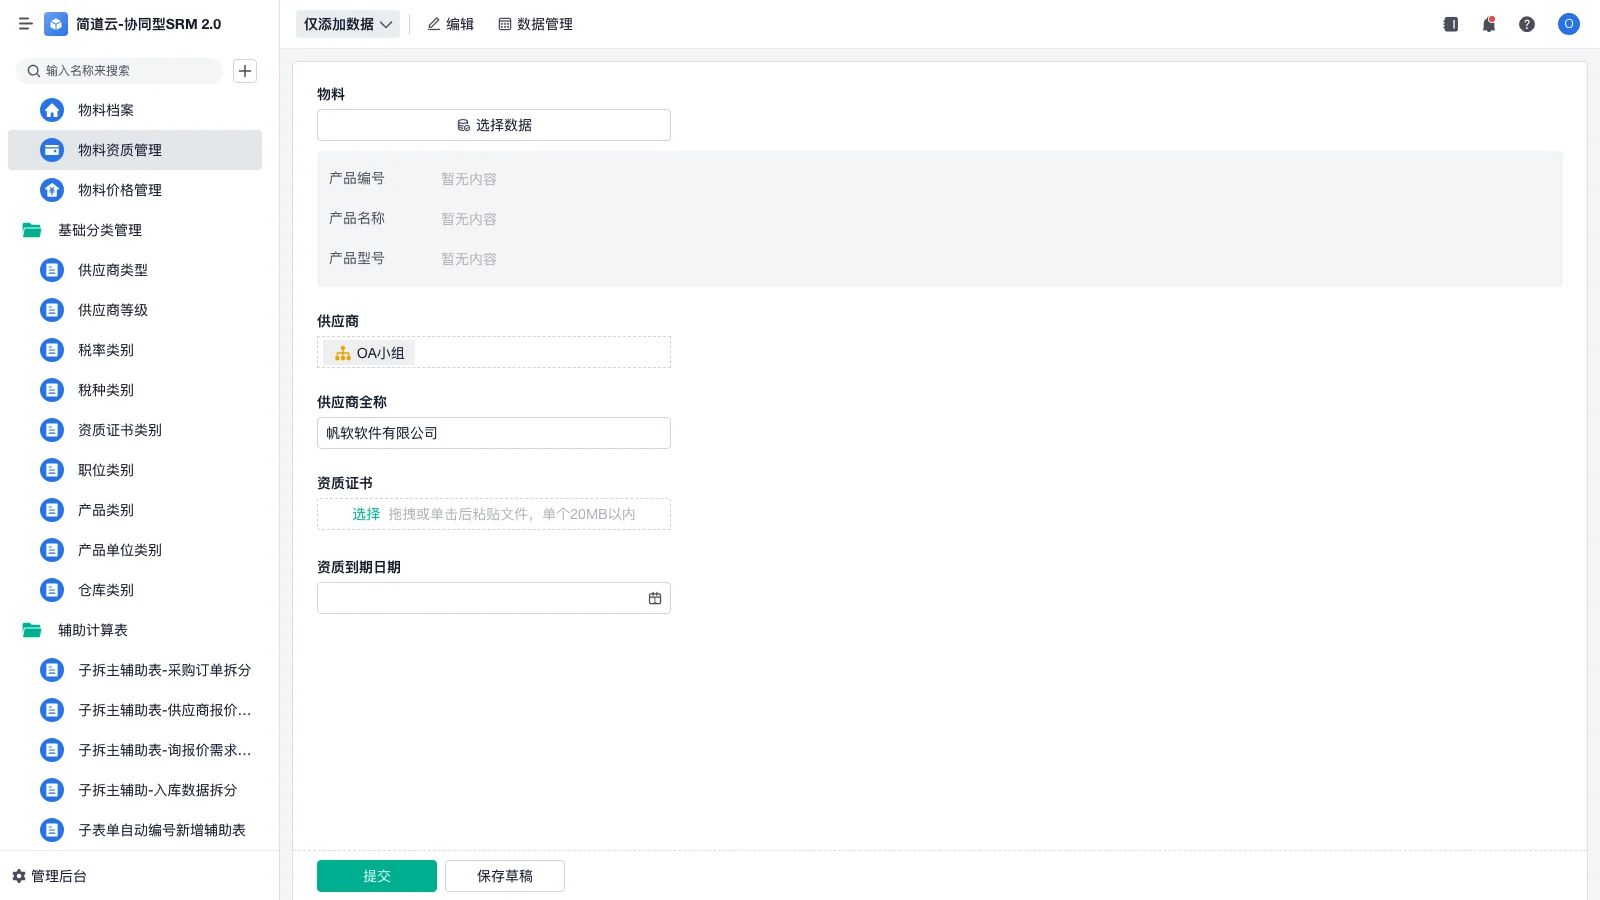Open 管理后台 settings
The image size is (1600, 900).
(x=49, y=876)
